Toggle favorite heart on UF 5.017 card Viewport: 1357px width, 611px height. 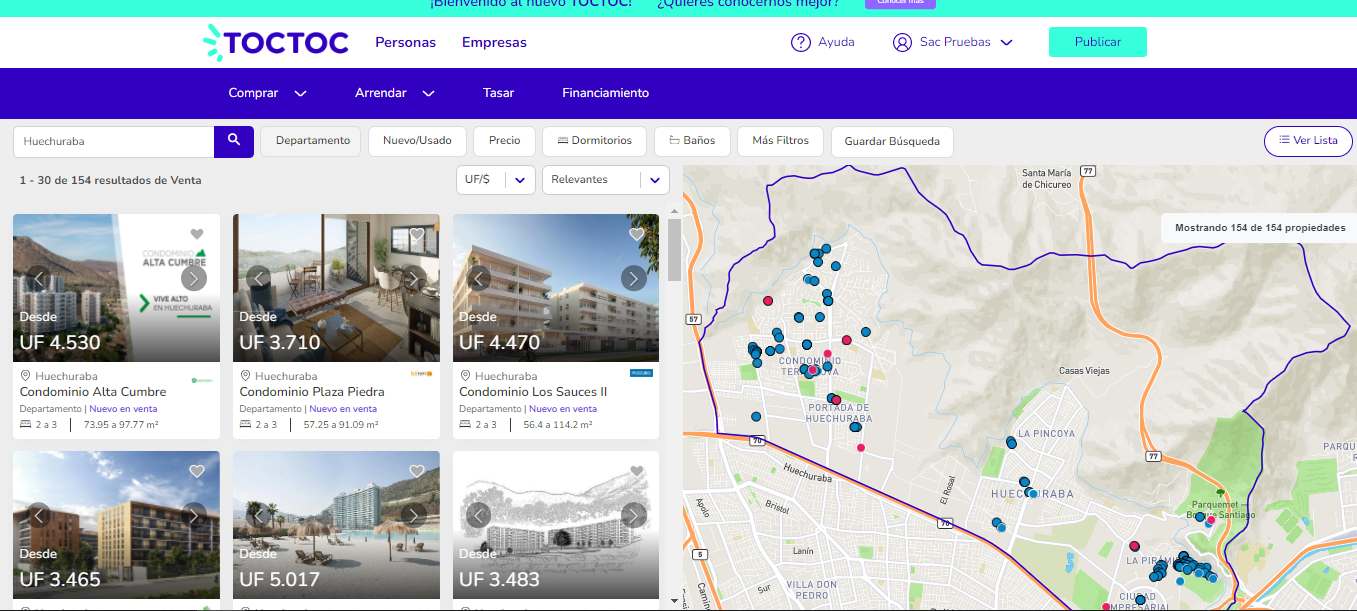coord(417,471)
